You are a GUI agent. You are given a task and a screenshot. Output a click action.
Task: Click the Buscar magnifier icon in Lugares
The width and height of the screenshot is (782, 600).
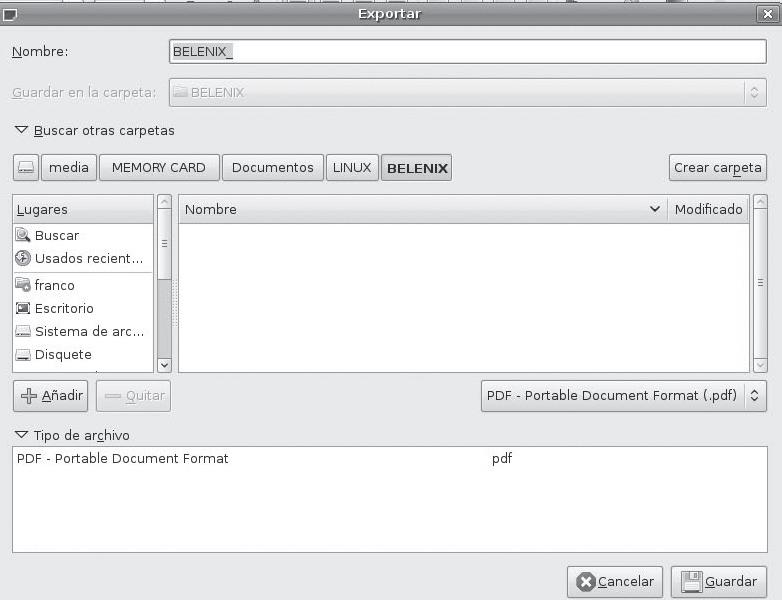tap(23, 234)
